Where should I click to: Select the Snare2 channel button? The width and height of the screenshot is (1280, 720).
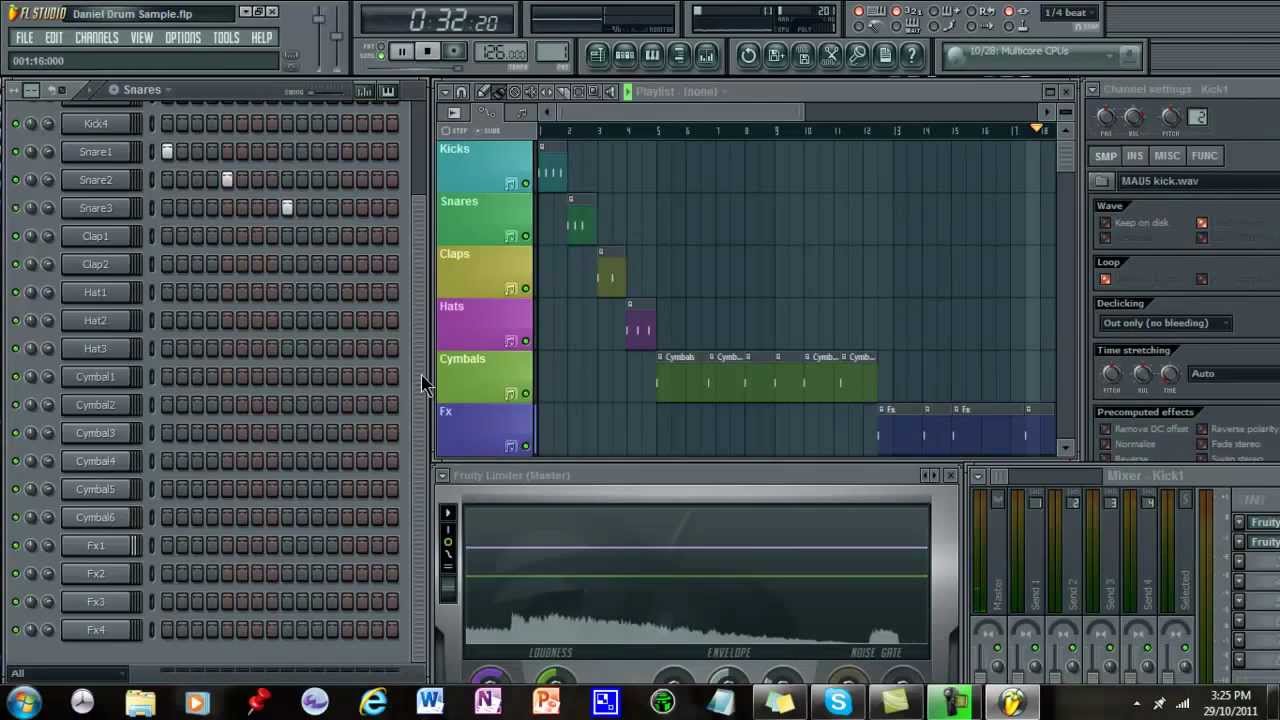[x=96, y=180]
